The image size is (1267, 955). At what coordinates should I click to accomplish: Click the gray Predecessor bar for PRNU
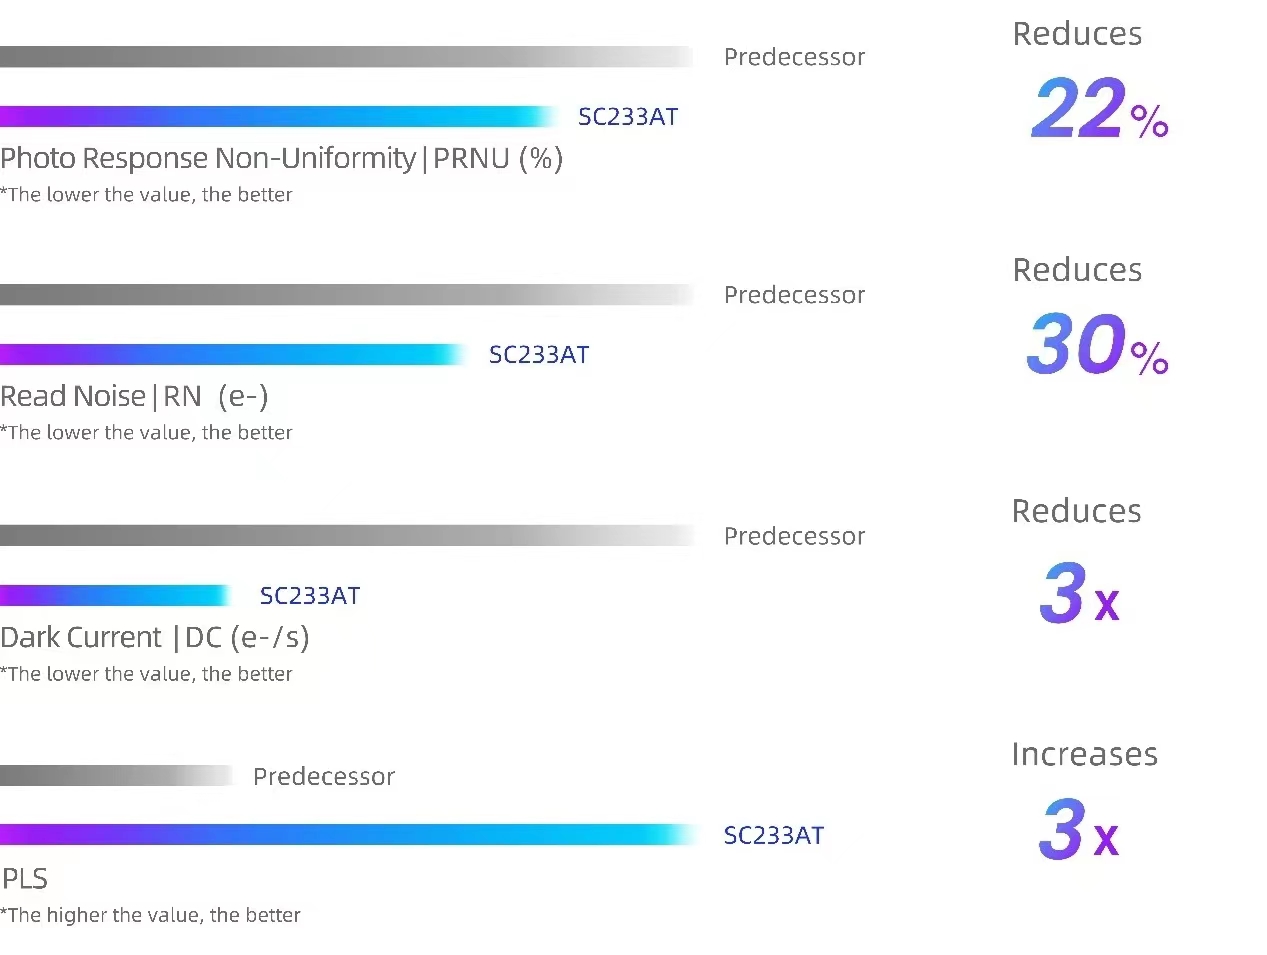click(x=345, y=57)
